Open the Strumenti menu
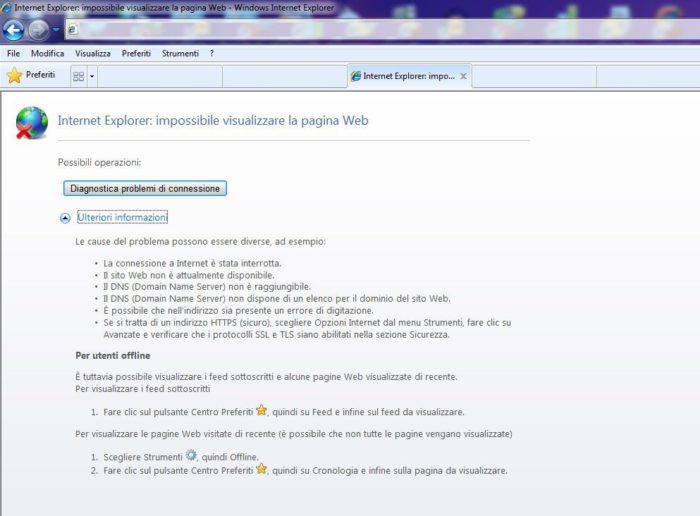Image resolution: width=700 pixels, height=516 pixels. pos(180,54)
